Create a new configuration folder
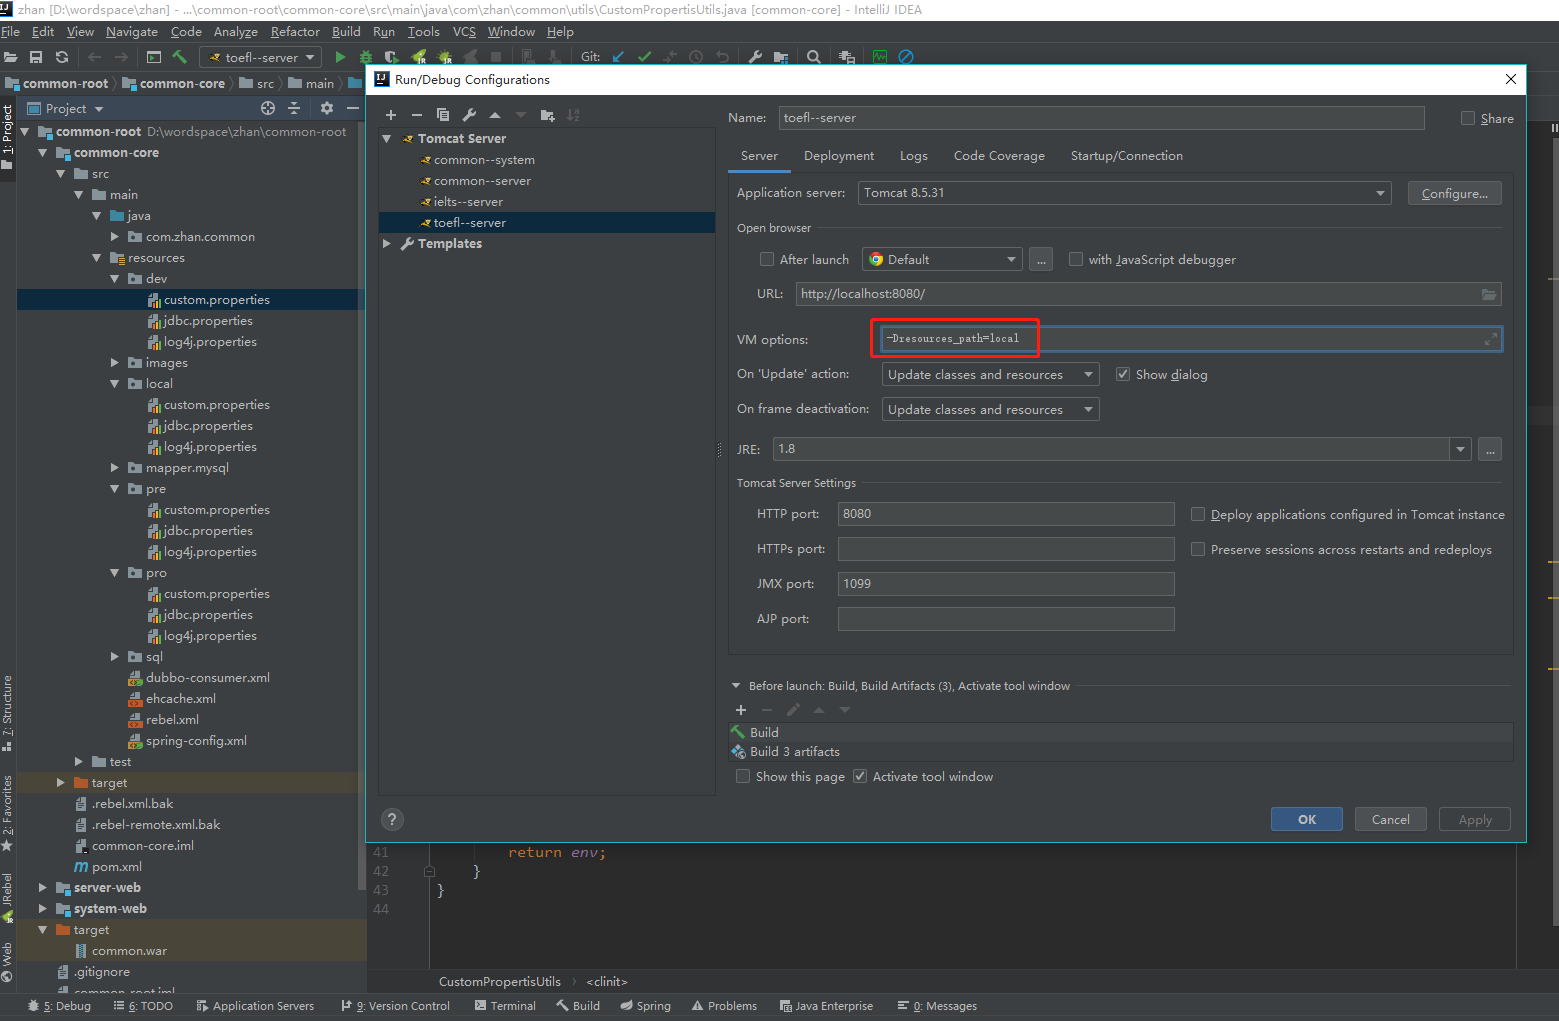 [x=547, y=115]
